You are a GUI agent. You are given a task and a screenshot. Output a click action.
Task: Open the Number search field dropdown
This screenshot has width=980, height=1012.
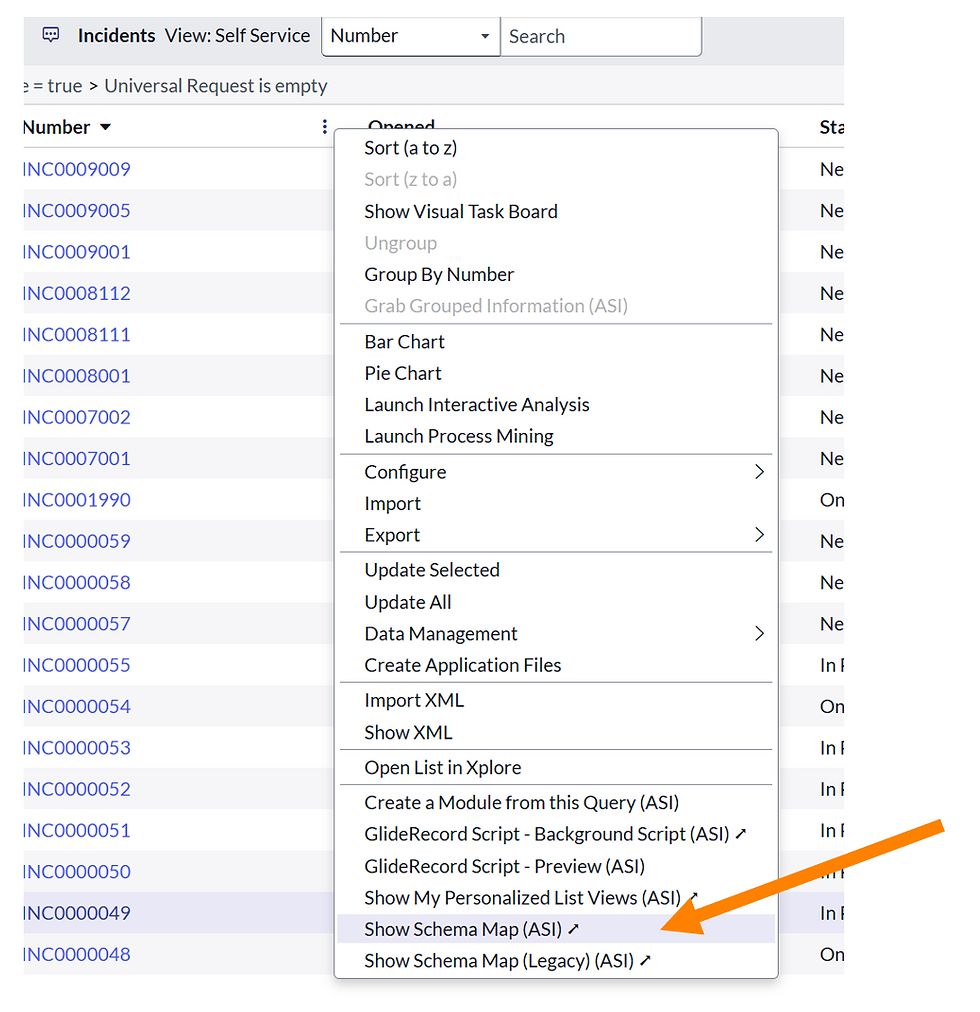pos(410,36)
